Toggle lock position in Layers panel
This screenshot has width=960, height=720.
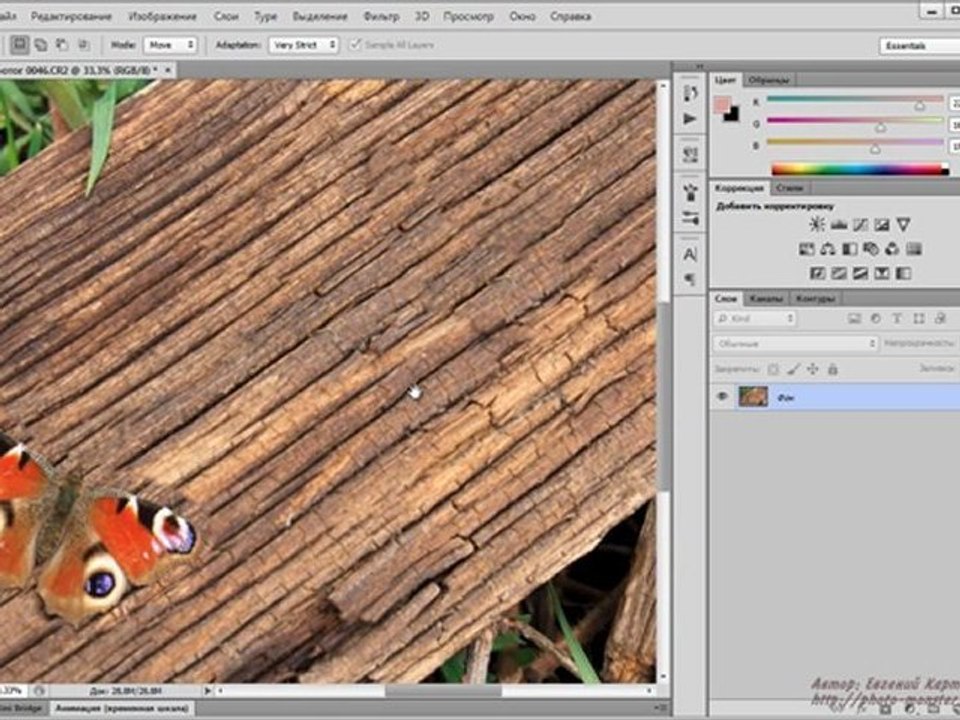(x=813, y=369)
